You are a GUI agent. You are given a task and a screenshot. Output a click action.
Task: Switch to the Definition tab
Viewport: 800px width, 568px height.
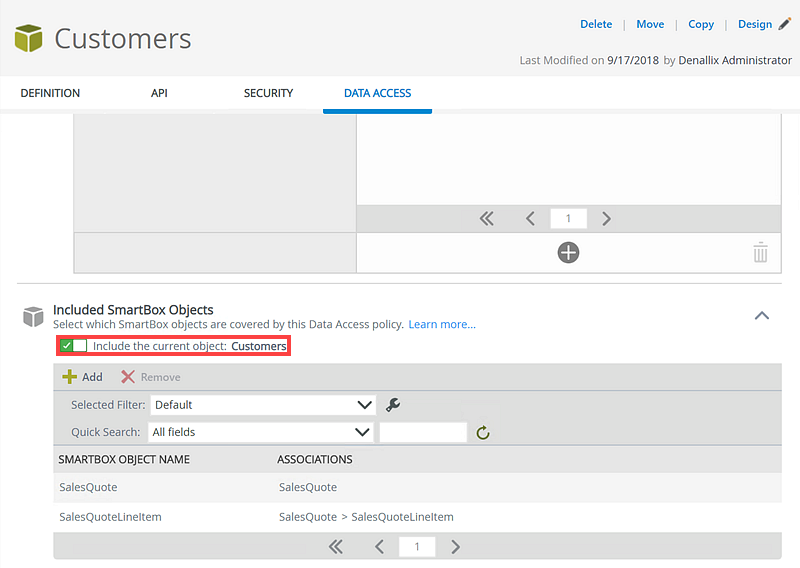(50, 93)
